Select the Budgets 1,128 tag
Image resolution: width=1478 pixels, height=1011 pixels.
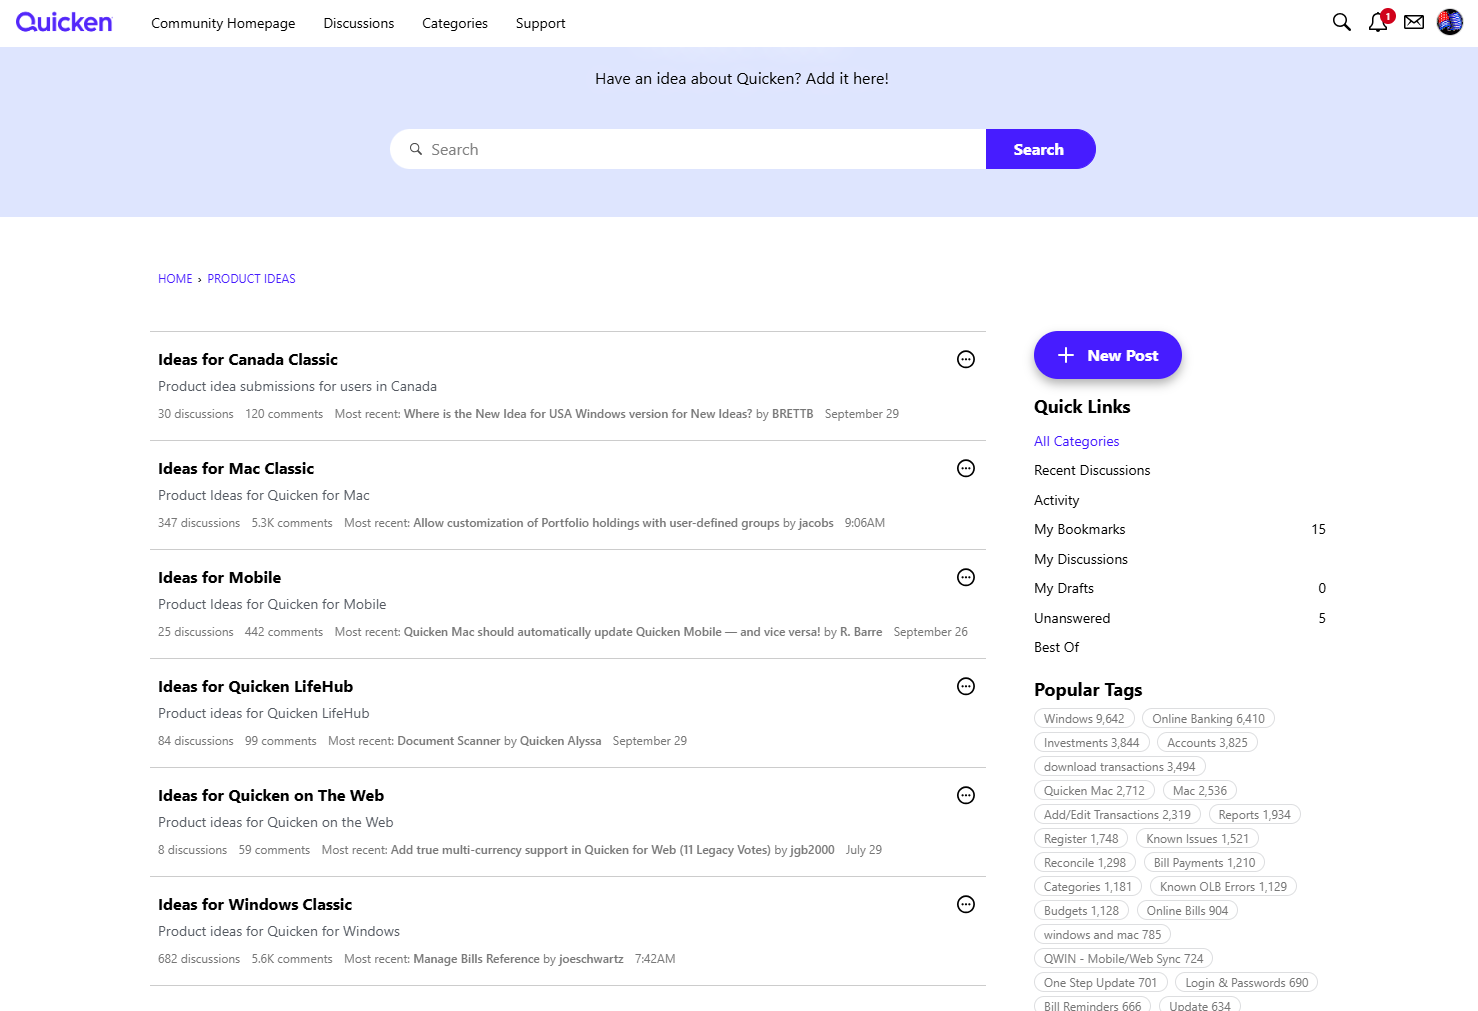click(x=1081, y=911)
